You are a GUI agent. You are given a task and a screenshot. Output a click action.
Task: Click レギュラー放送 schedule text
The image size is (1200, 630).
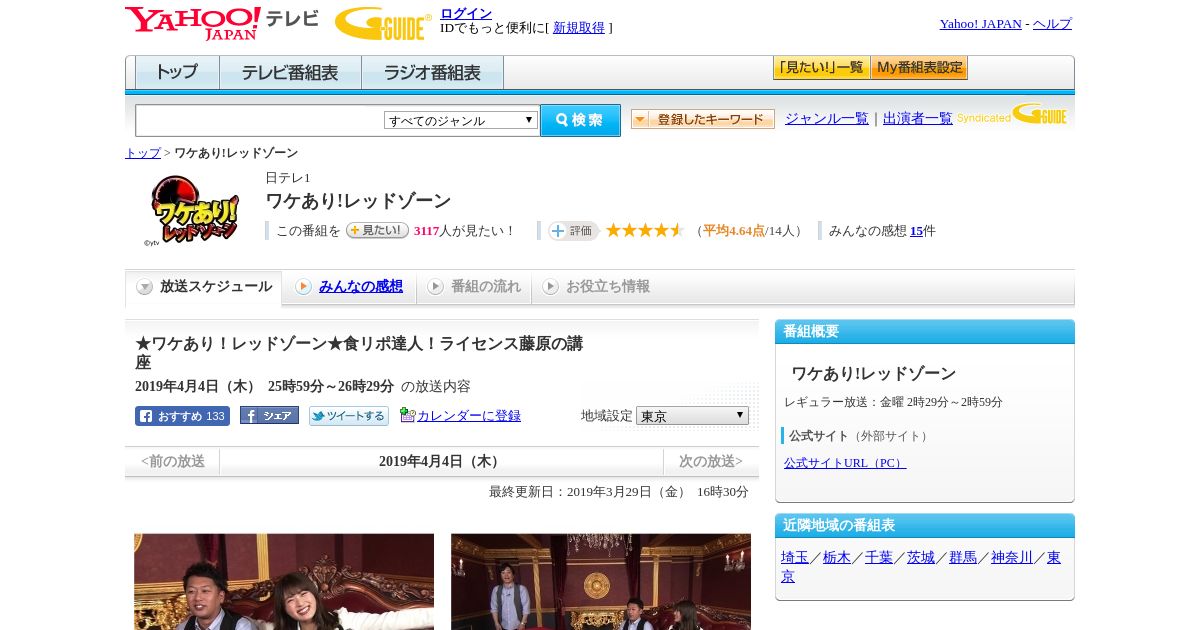[893, 402]
